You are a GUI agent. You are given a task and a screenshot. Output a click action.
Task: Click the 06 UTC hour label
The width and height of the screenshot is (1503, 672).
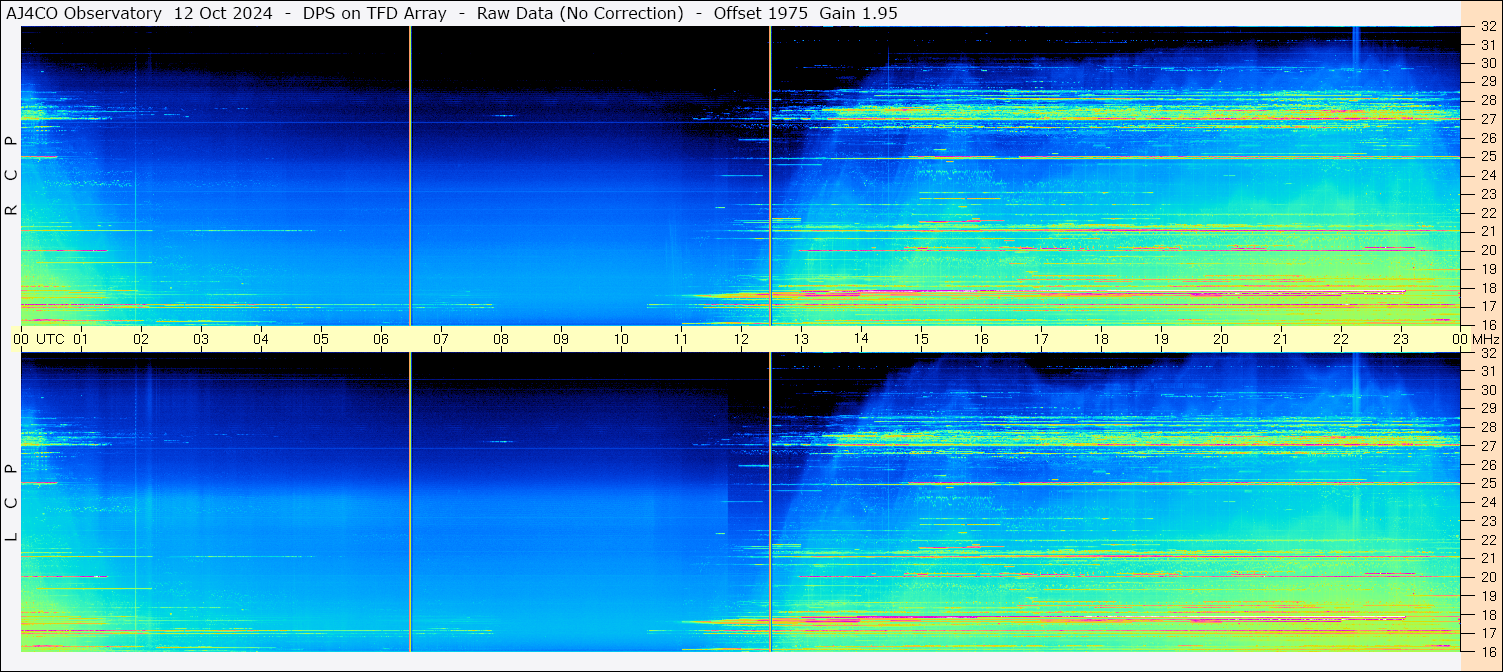click(x=381, y=339)
